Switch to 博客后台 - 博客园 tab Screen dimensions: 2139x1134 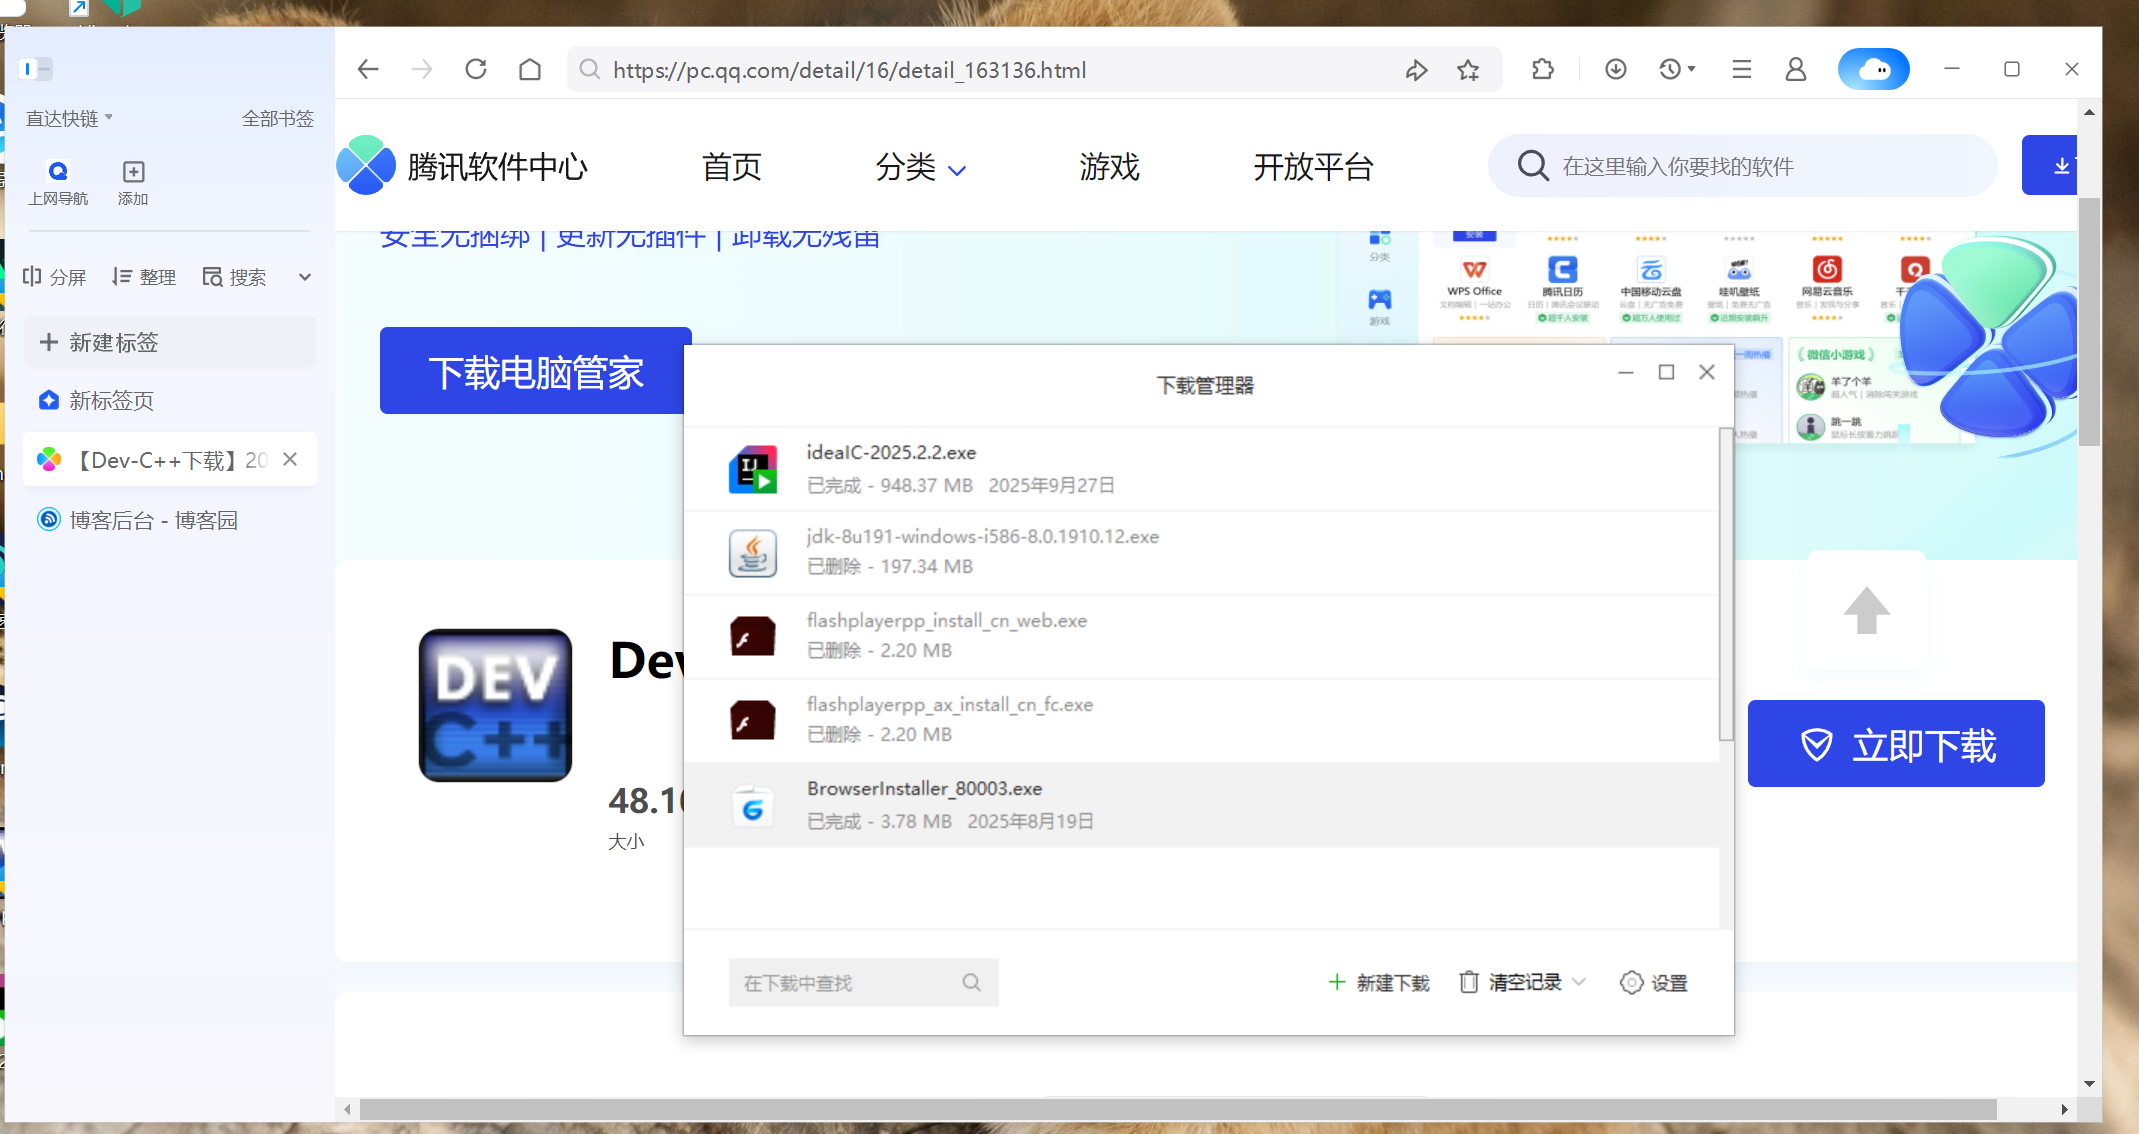(153, 520)
